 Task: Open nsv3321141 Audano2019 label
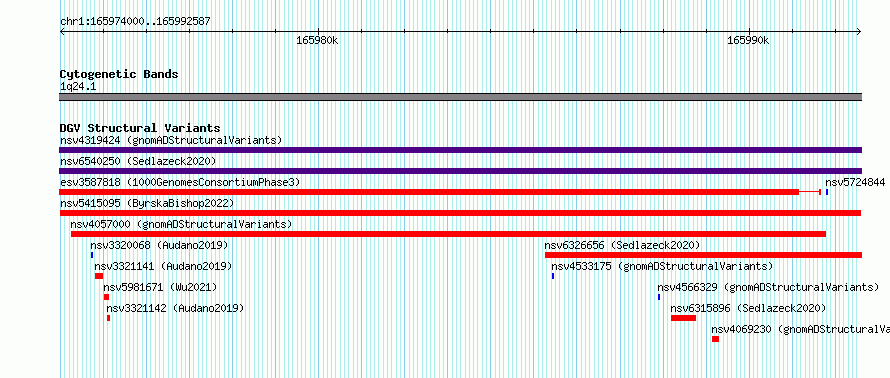163,266
